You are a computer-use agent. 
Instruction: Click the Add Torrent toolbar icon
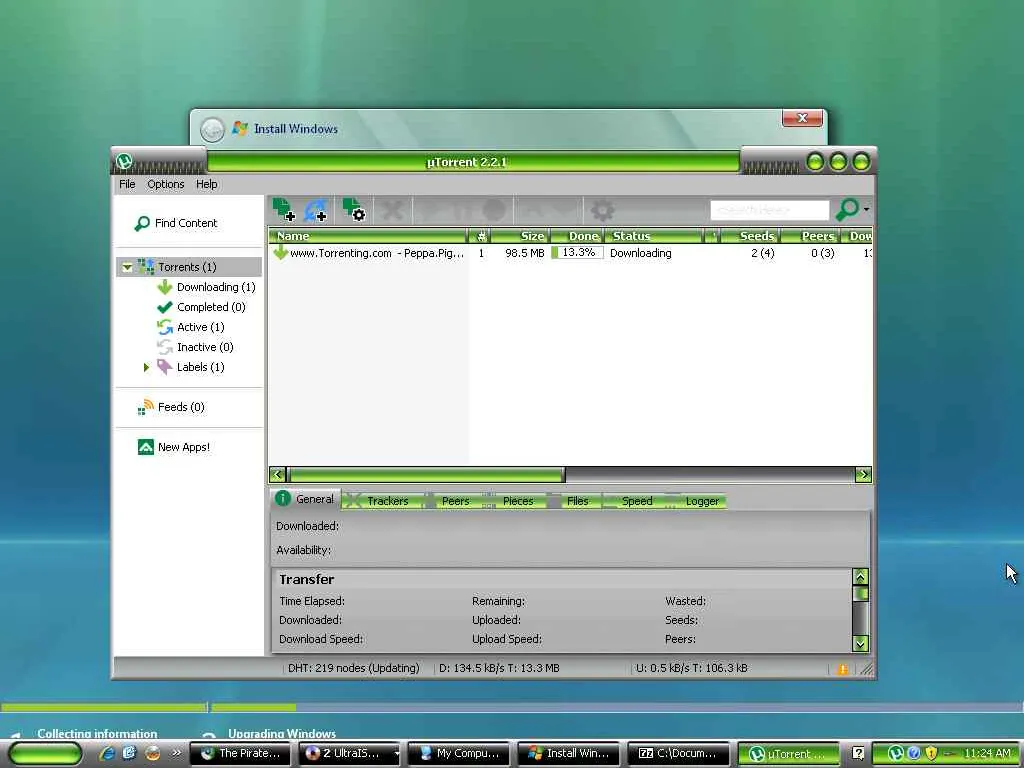(x=283, y=210)
